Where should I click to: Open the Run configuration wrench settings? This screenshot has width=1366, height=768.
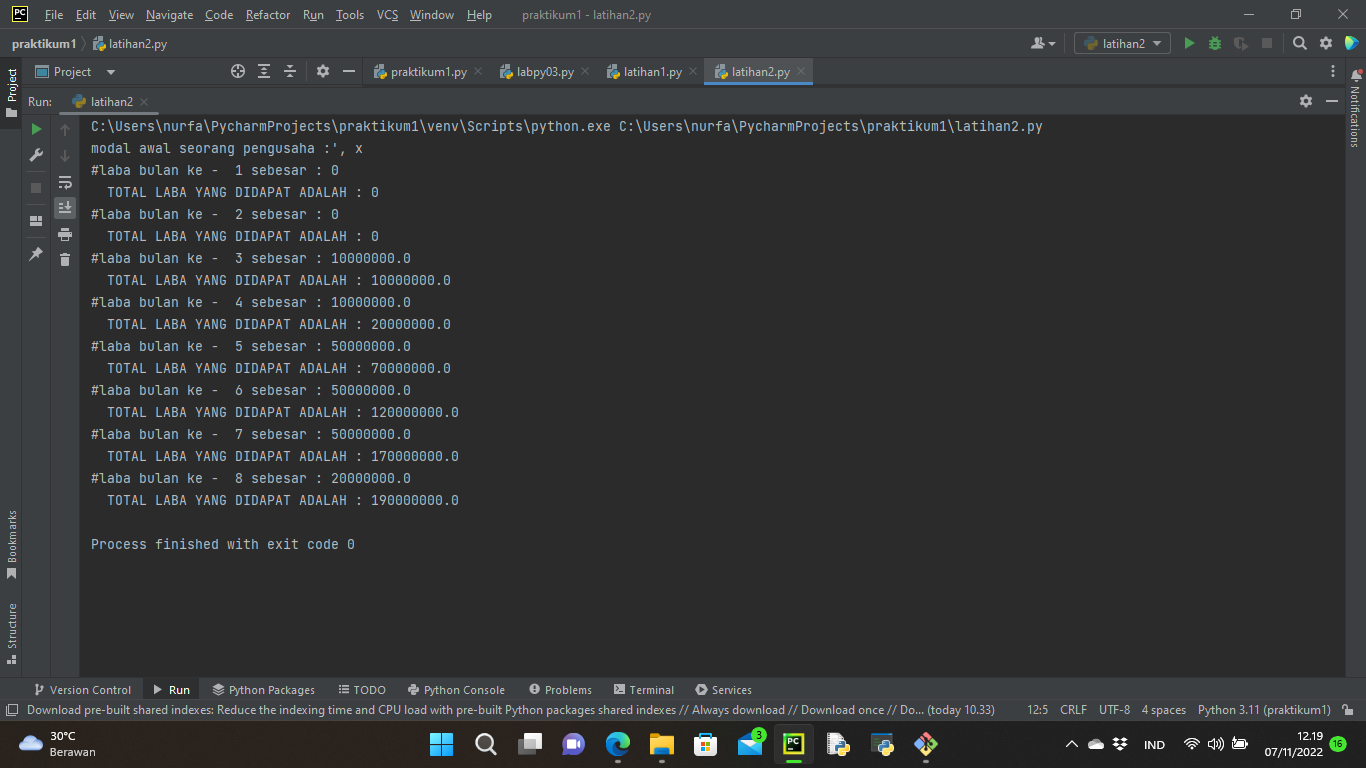click(34, 155)
